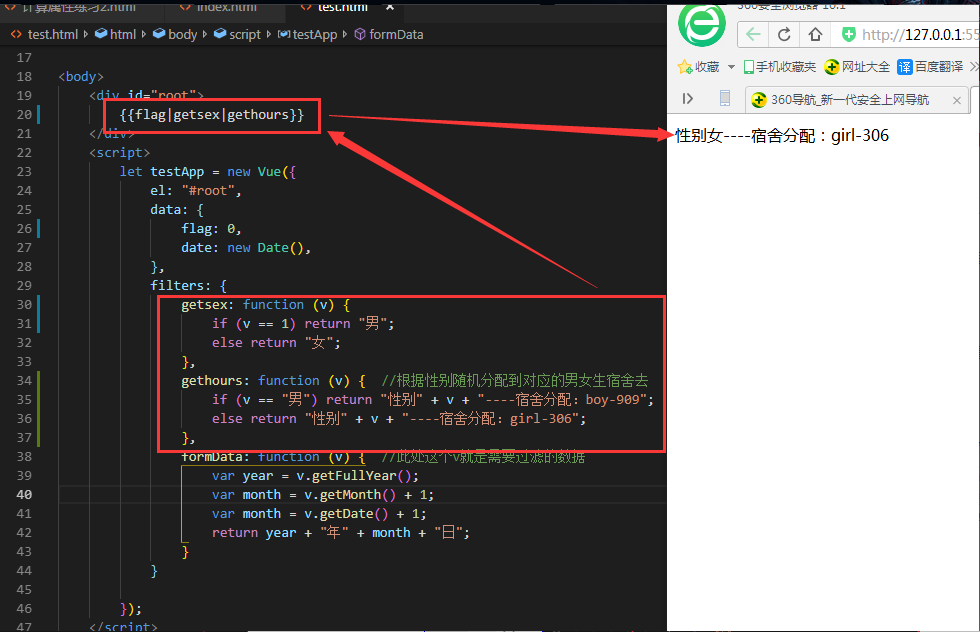The width and height of the screenshot is (980, 632).
Task: Click line number 20 in gutter
Action: [x=24, y=114]
